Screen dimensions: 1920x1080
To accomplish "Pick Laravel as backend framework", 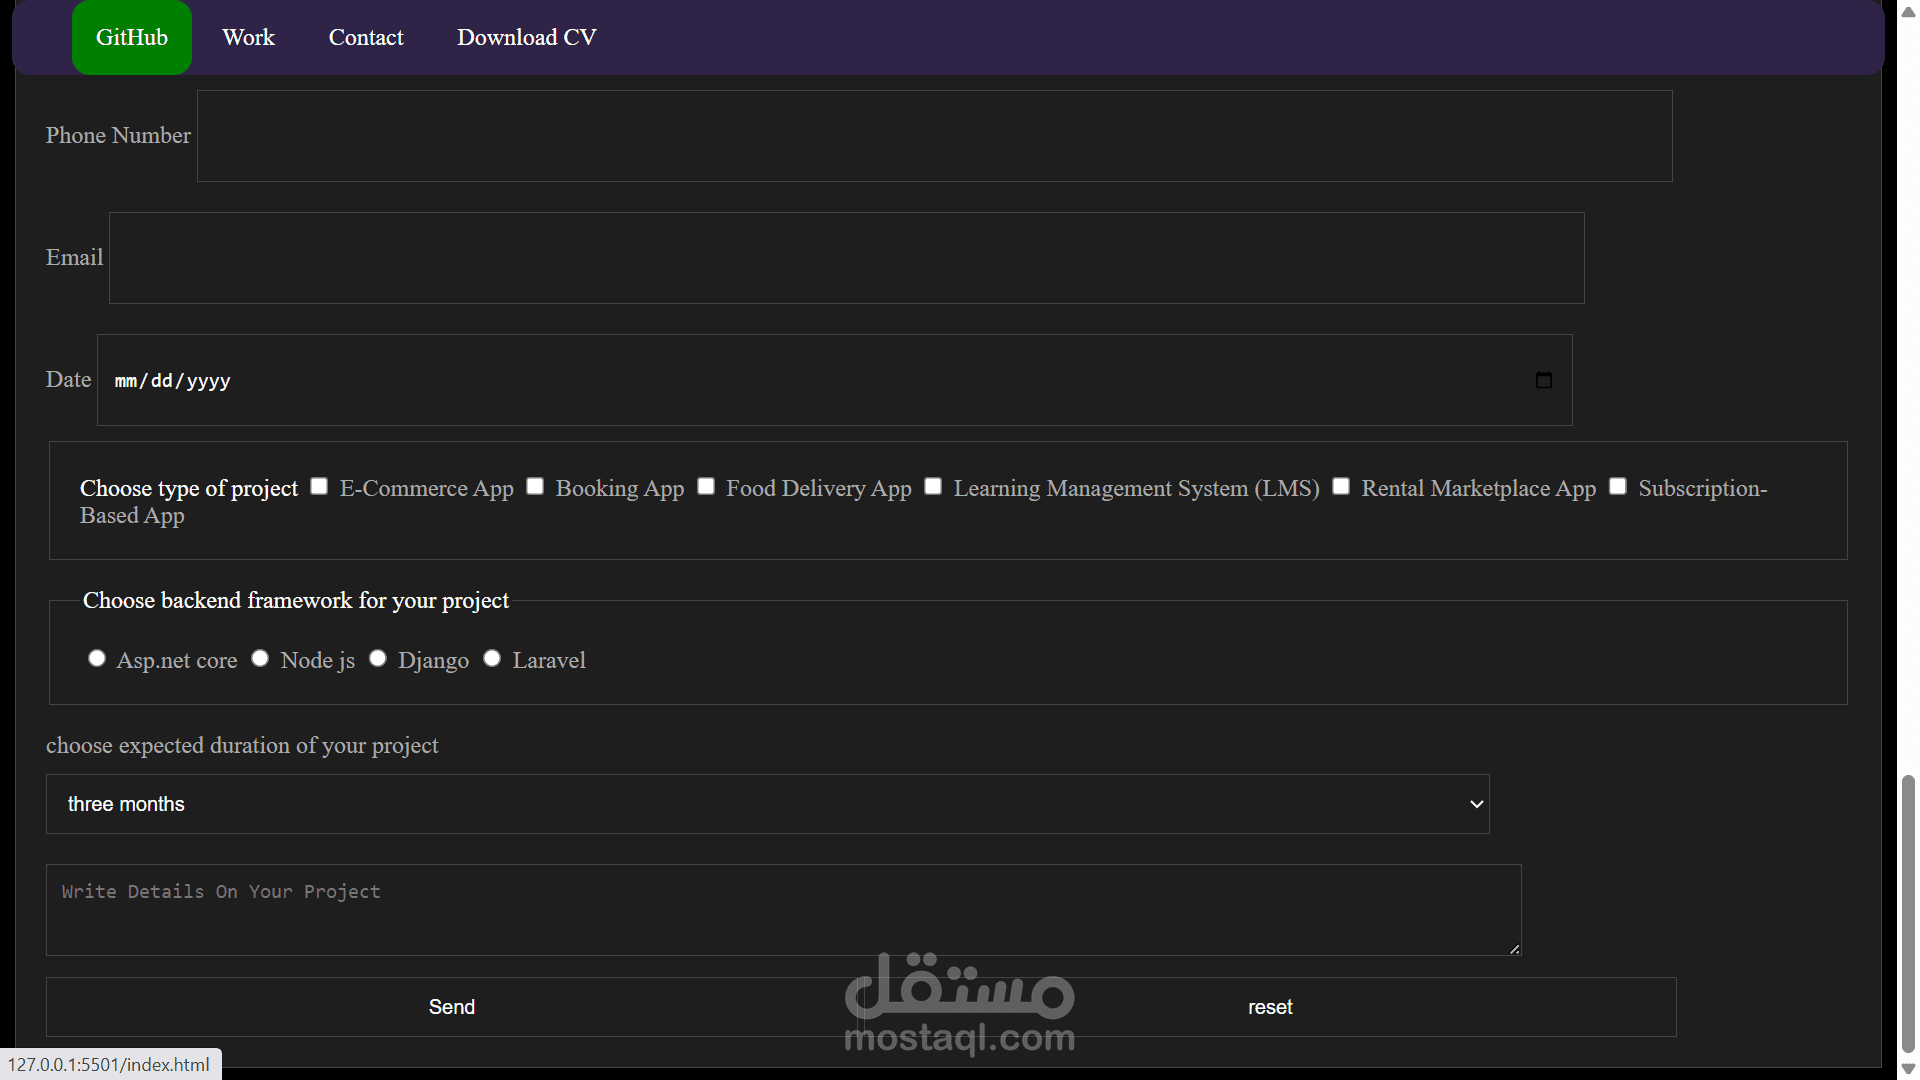I will click(x=492, y=658).
